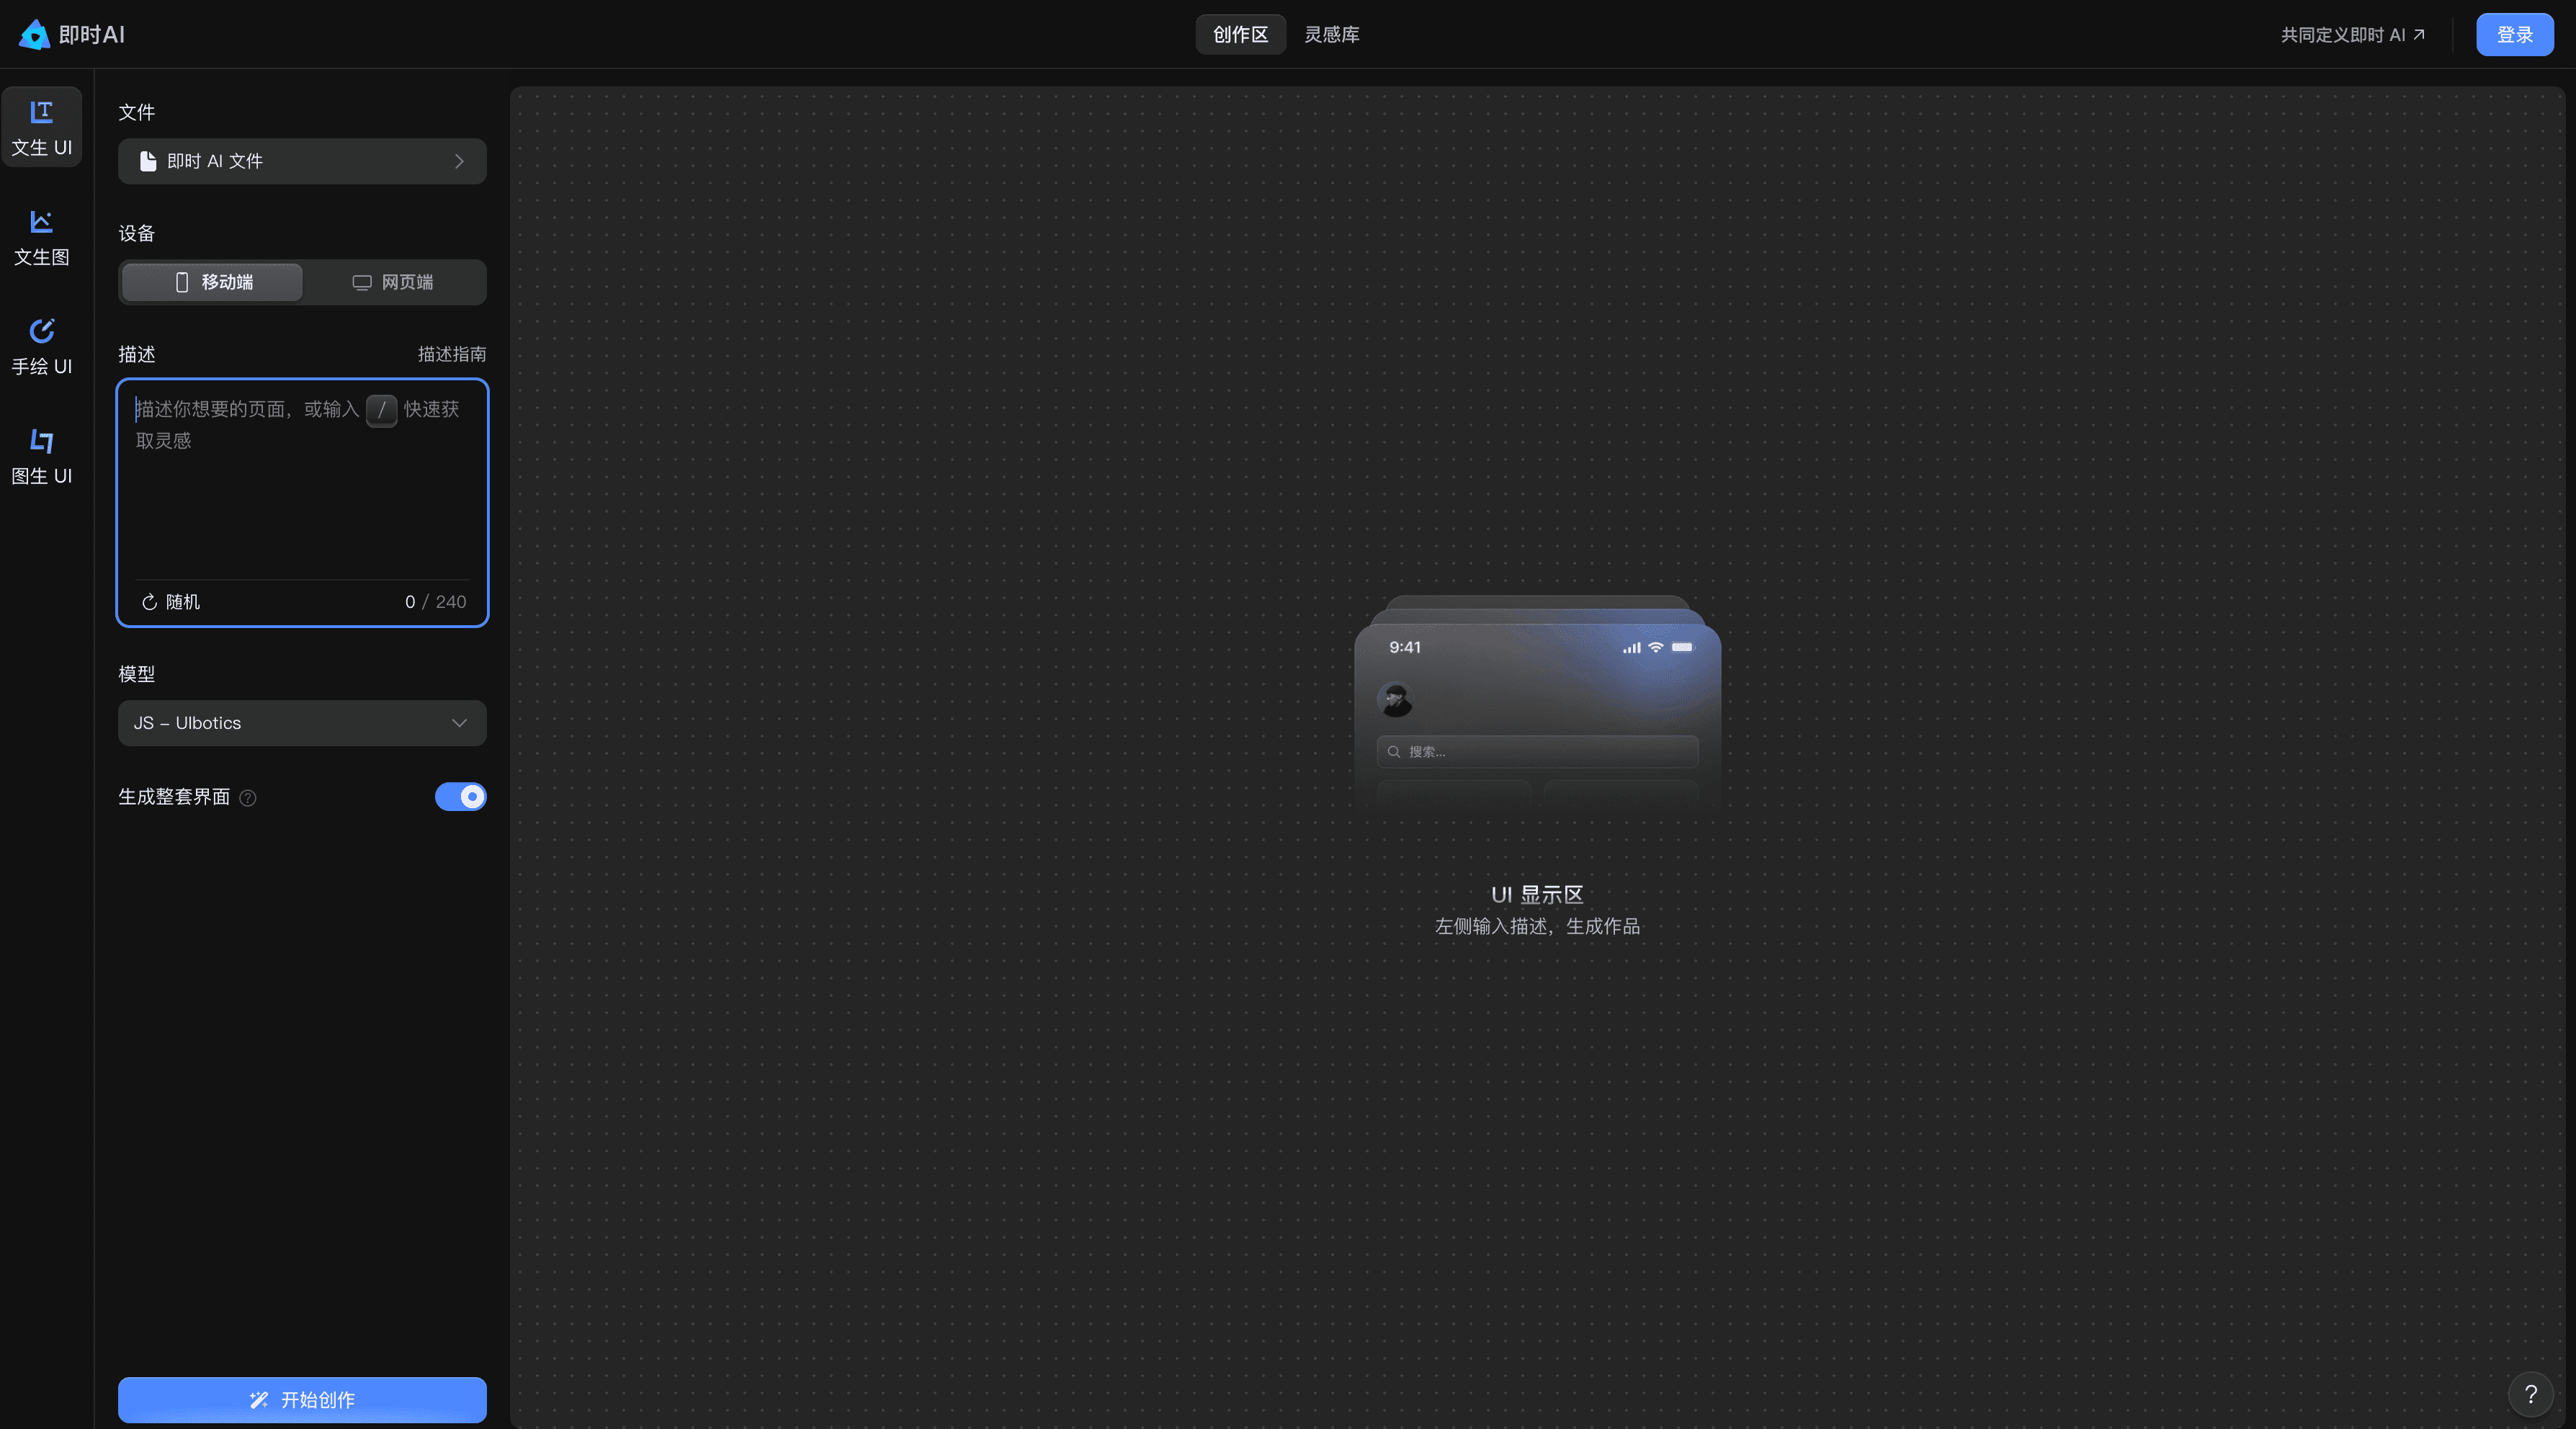Choose the 网页端 device option
Viewport: 2576px width, 1429px height.
(393, 282)
